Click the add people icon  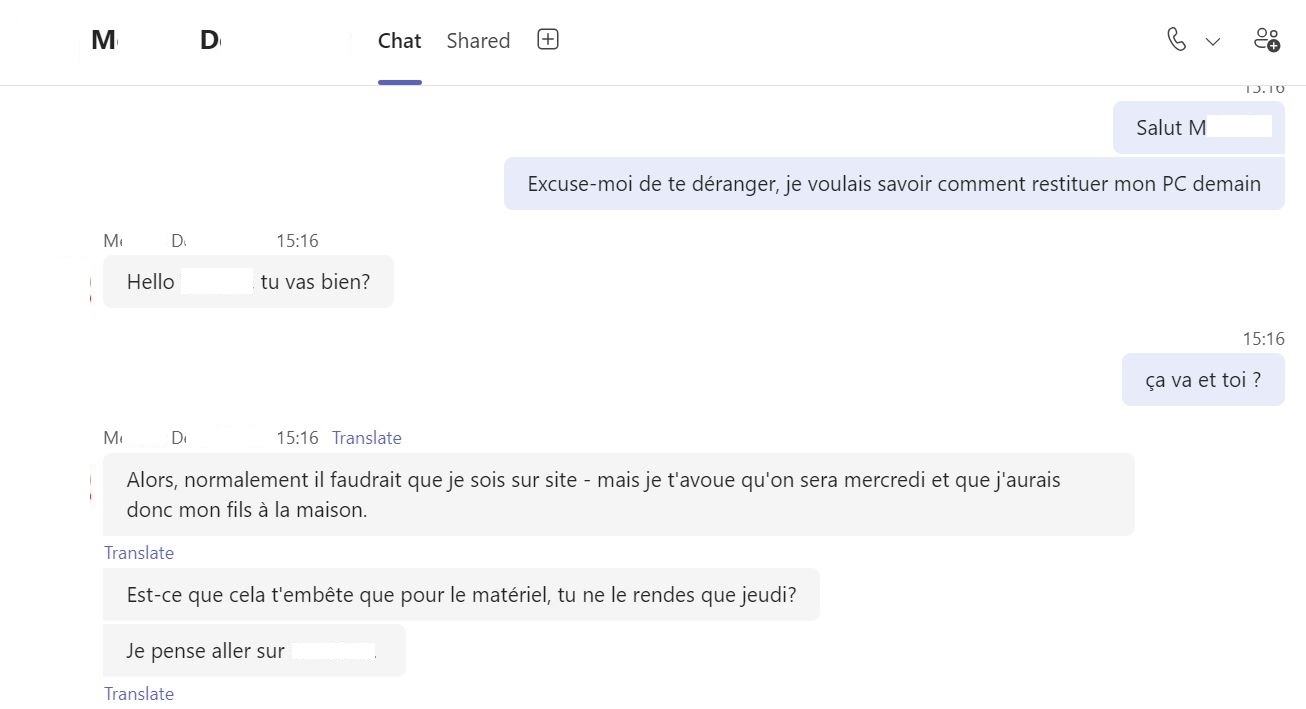[1266, 40]
